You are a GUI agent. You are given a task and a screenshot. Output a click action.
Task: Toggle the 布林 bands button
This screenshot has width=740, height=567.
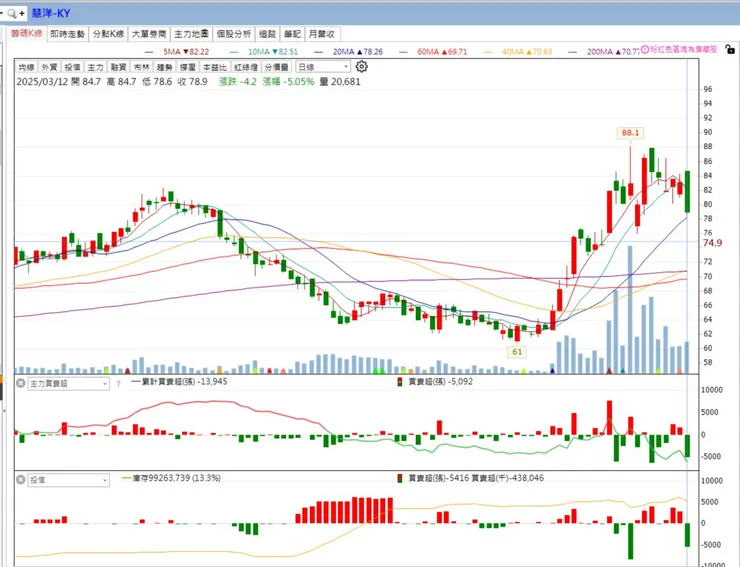142,67
